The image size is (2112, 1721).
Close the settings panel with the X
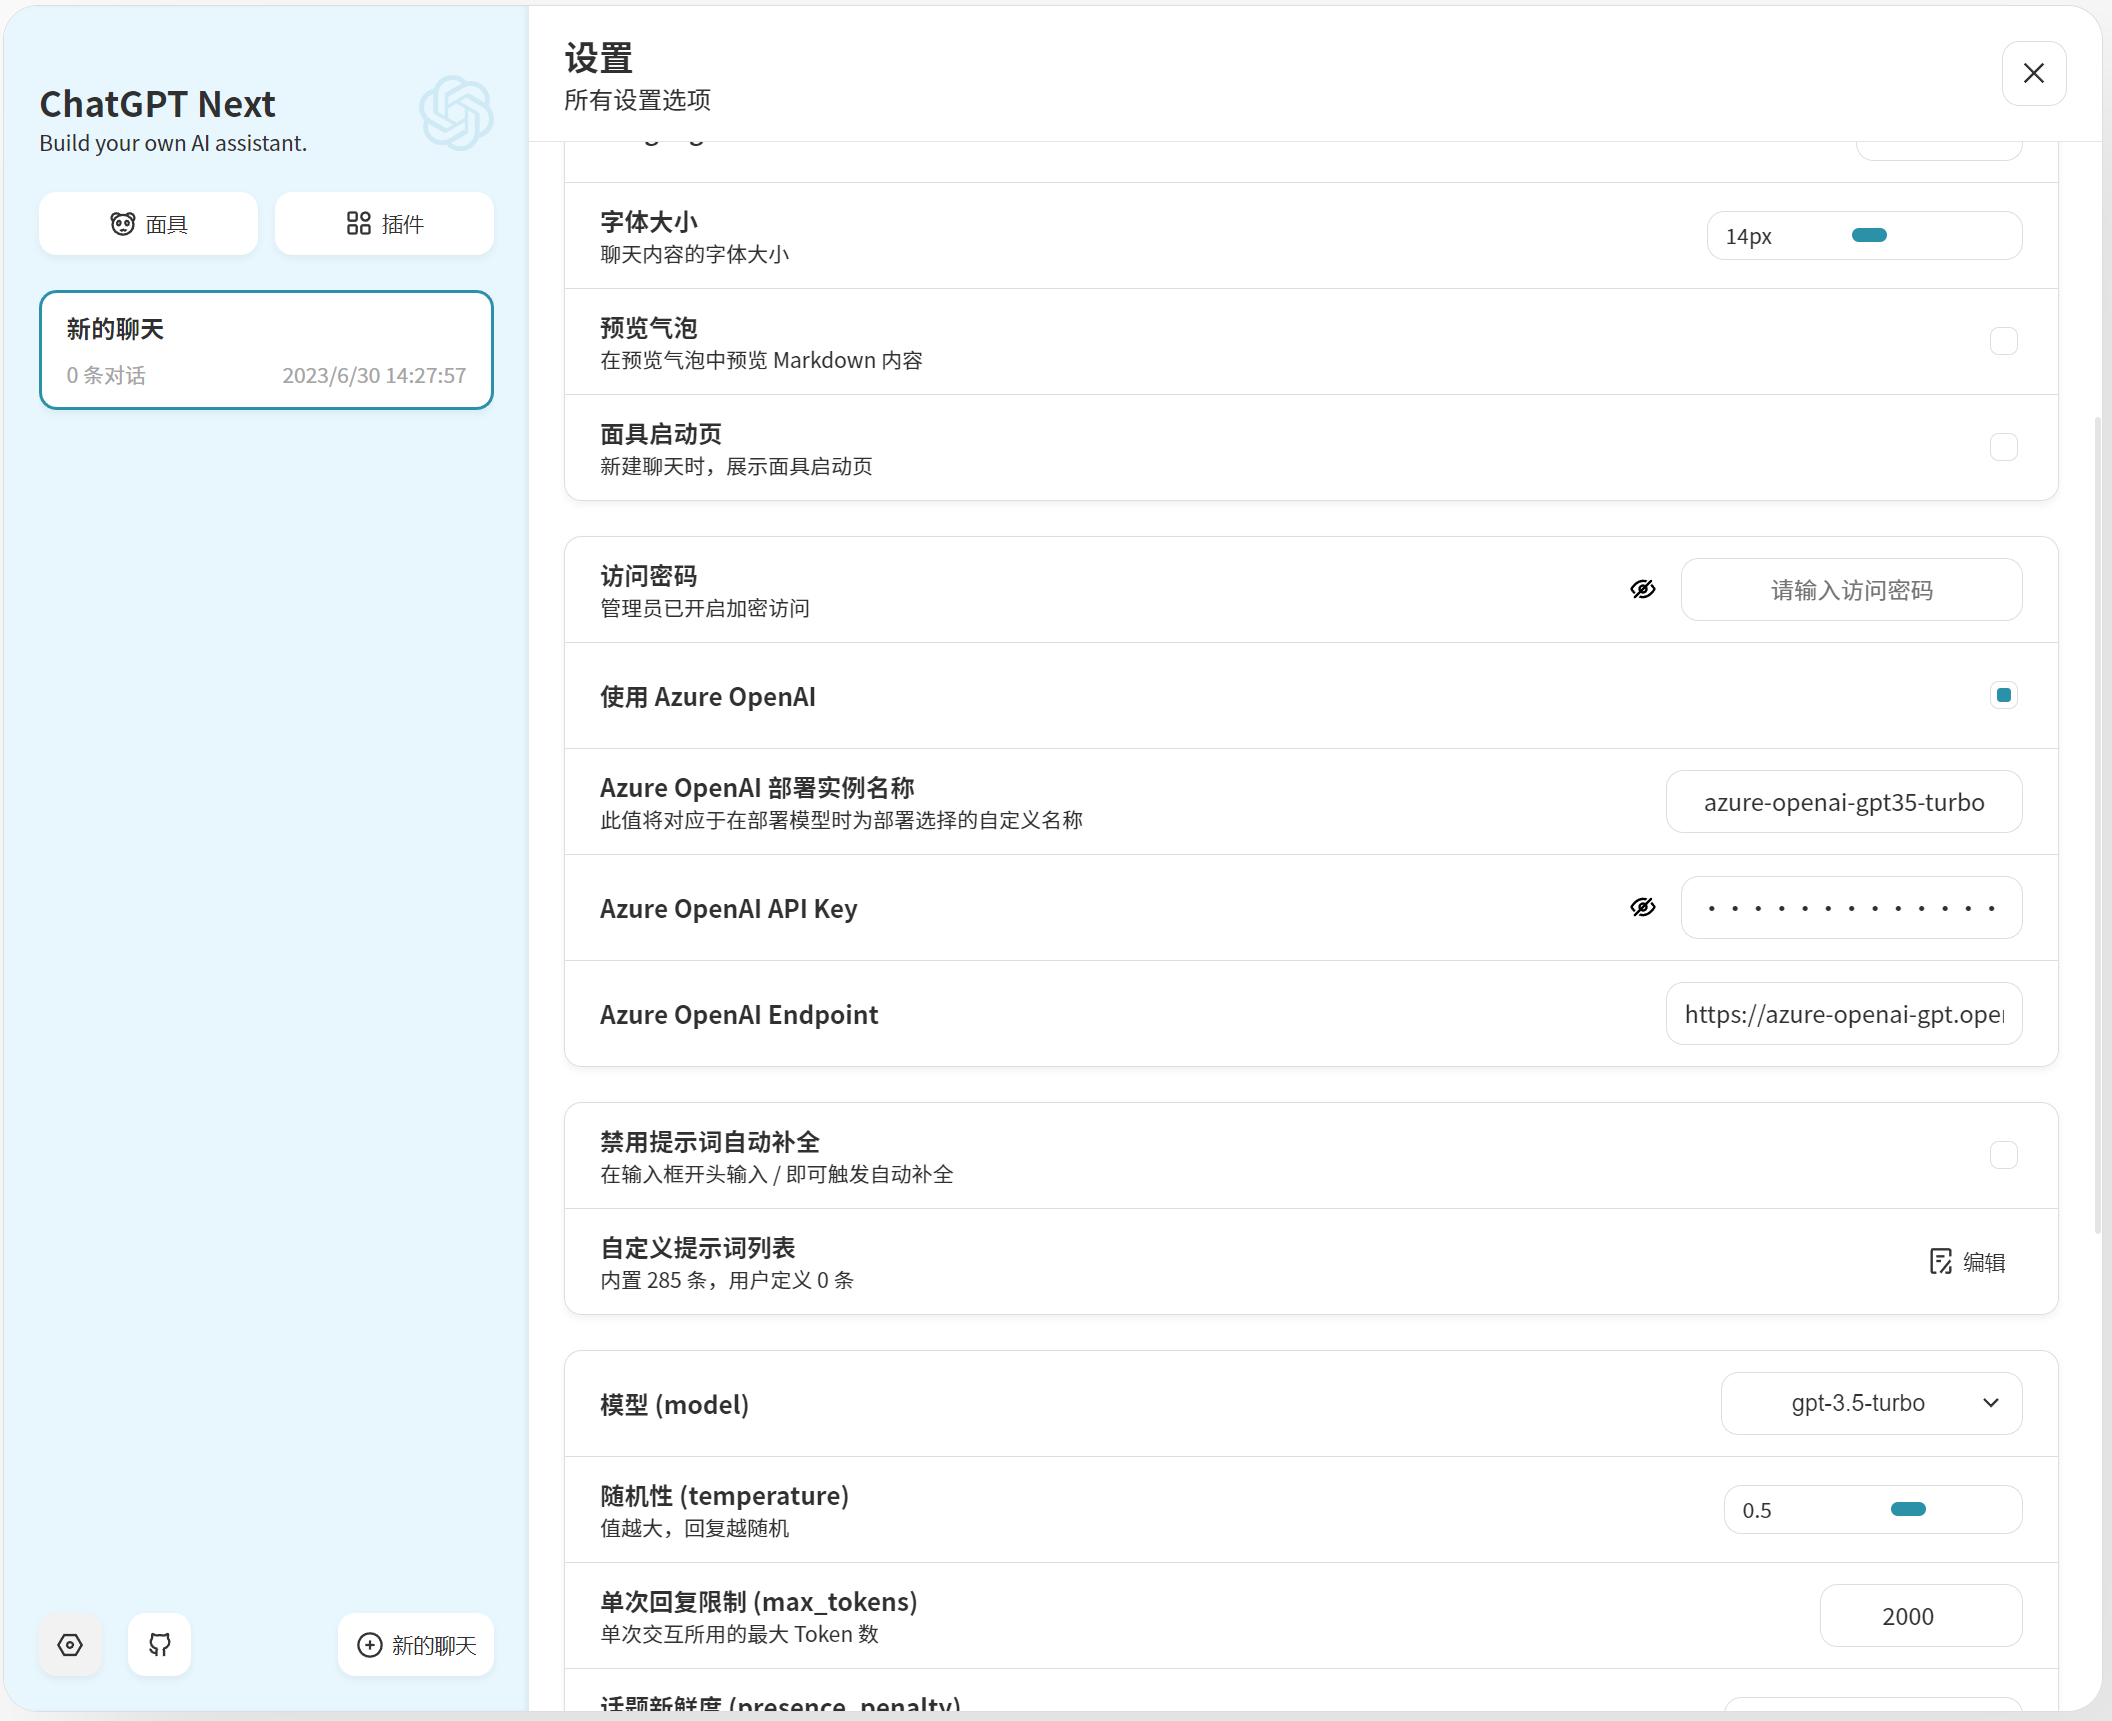(x=2034, y=73)
